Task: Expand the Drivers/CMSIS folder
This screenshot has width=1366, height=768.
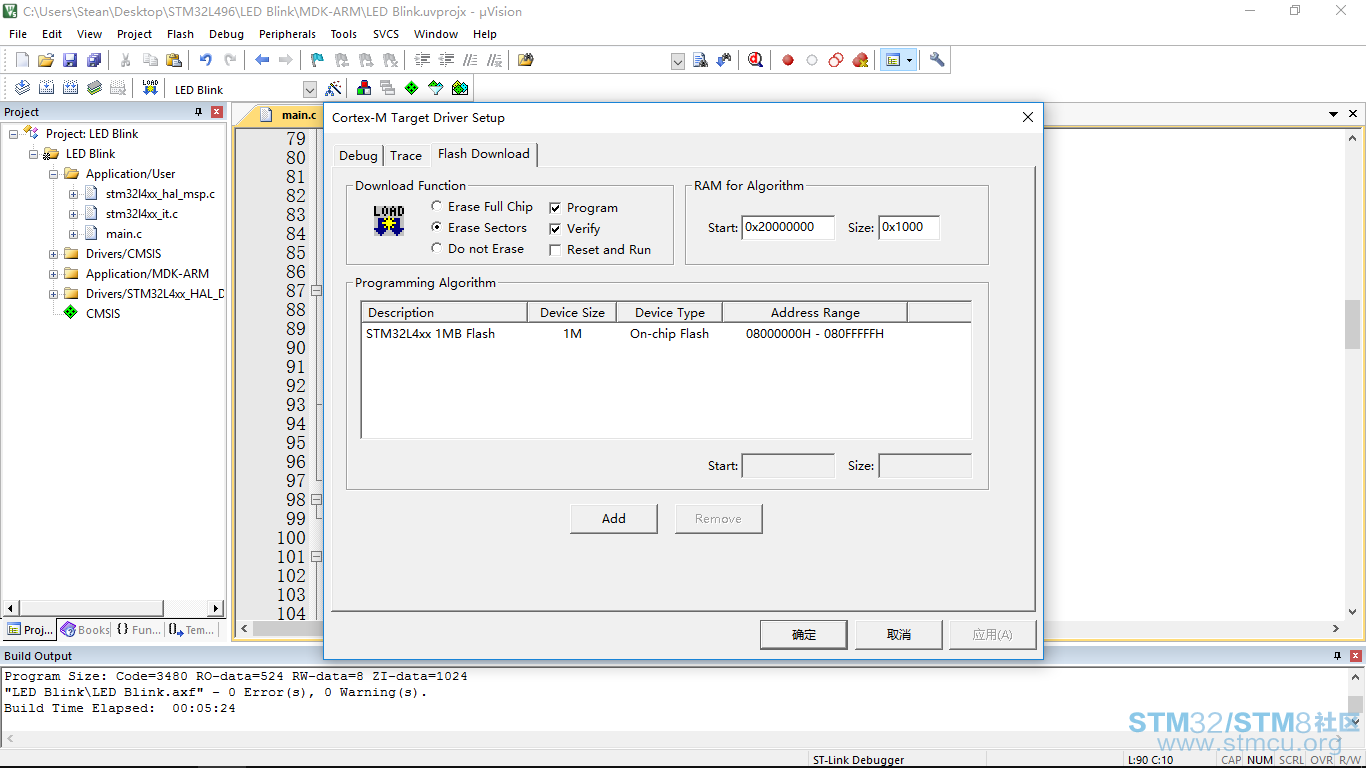Action: tap(54, 254)
